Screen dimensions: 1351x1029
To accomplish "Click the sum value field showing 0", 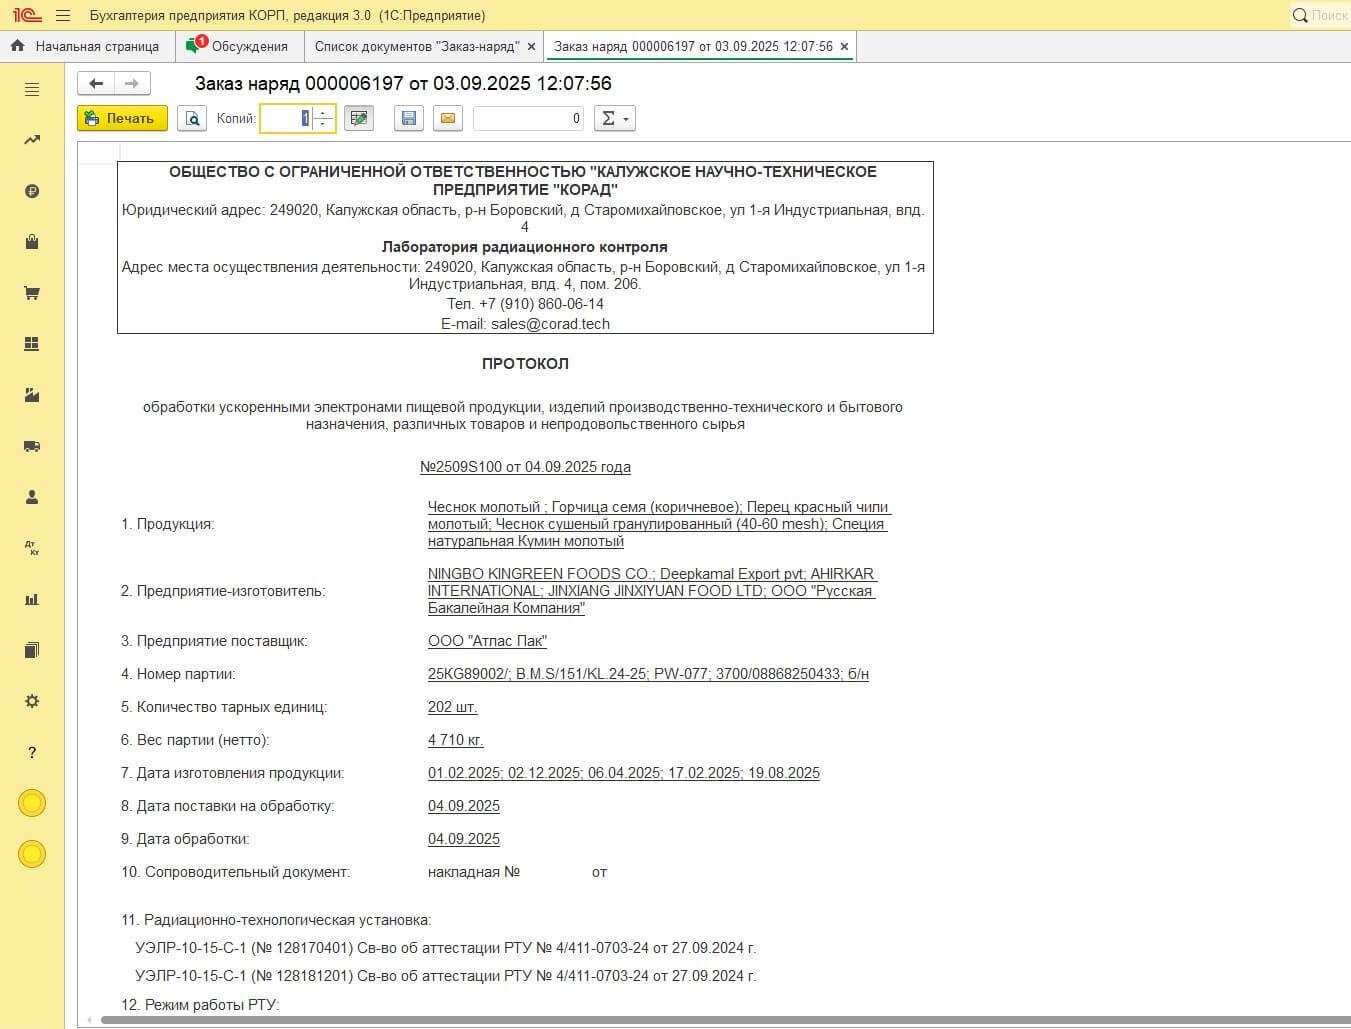I will click(x=528, y=118).
